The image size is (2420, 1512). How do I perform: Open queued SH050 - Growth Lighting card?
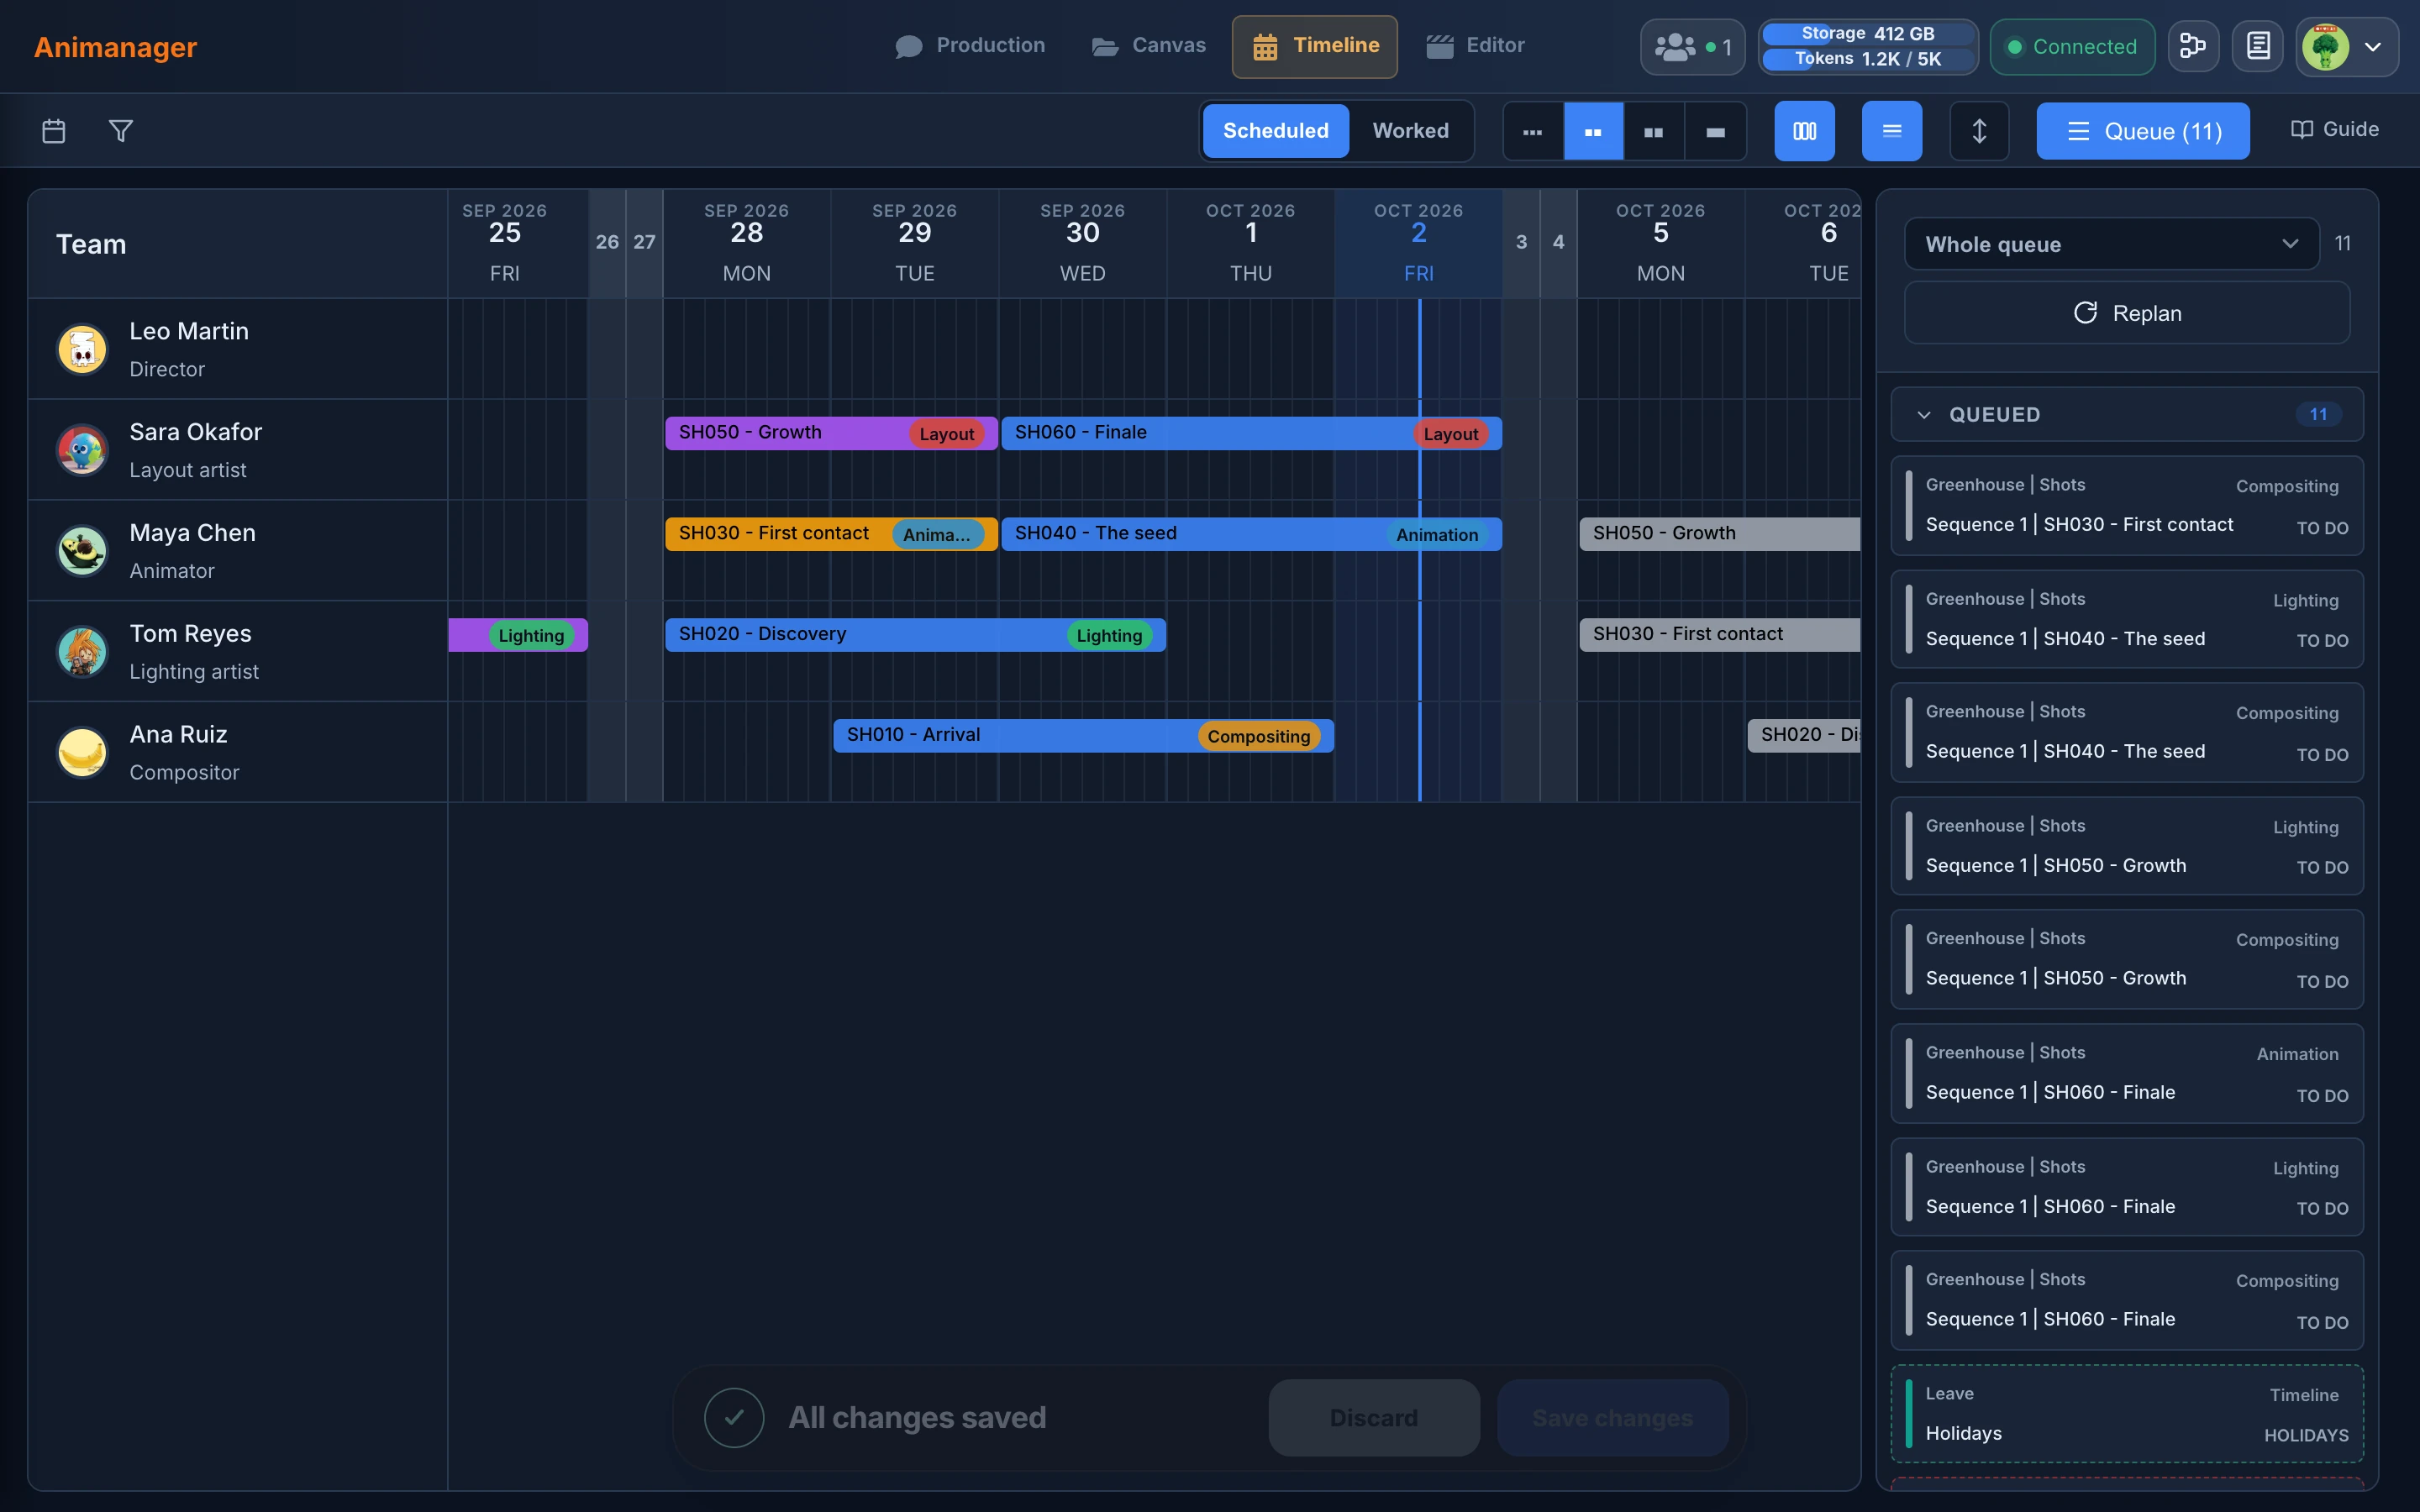2127,846
